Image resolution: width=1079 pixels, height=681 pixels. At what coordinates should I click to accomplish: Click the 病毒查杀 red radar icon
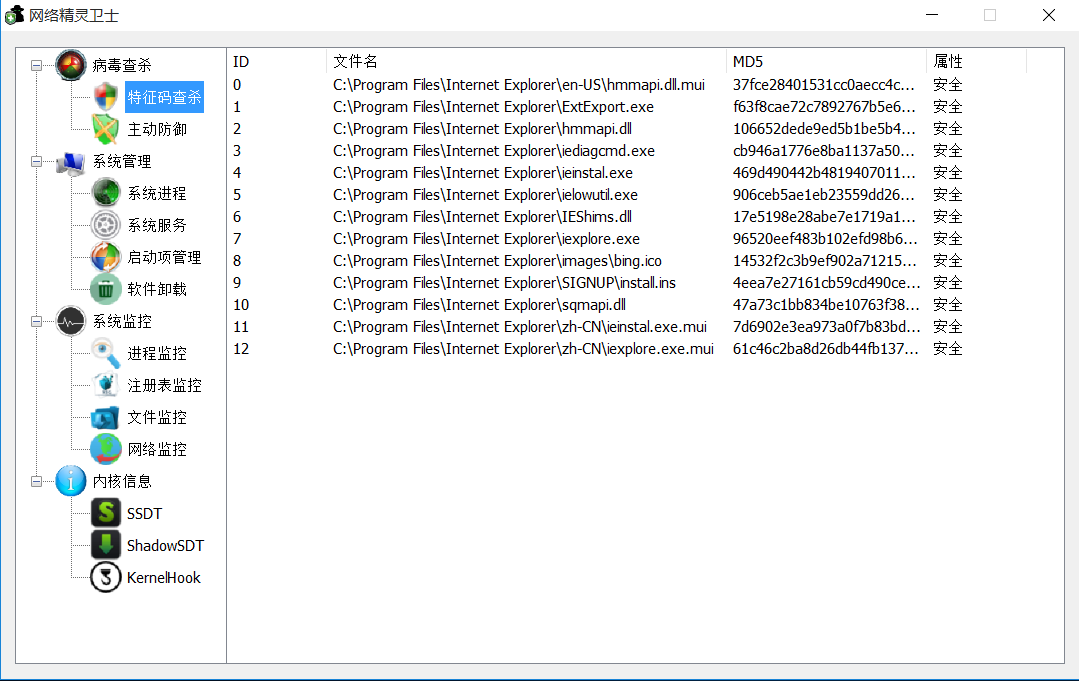(71, 65)
